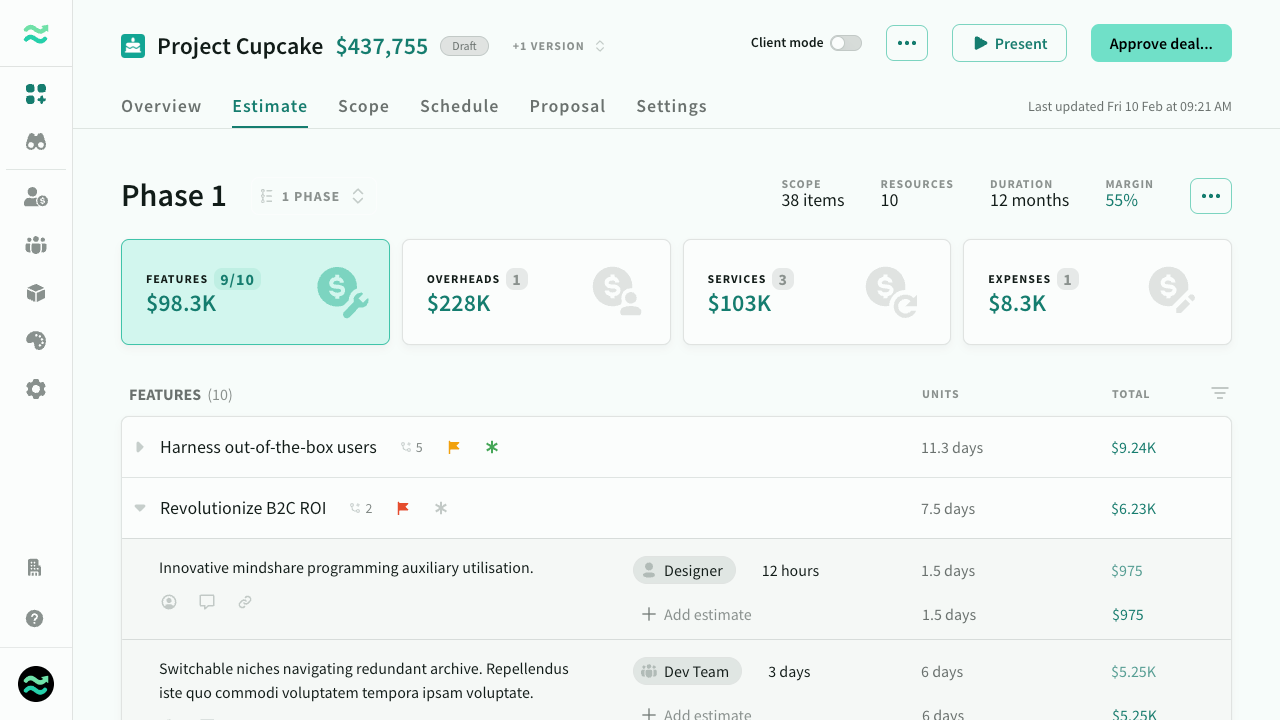Click the Approve deal button
This screenshot has width=1280, height=720.
pos(1161,43)
